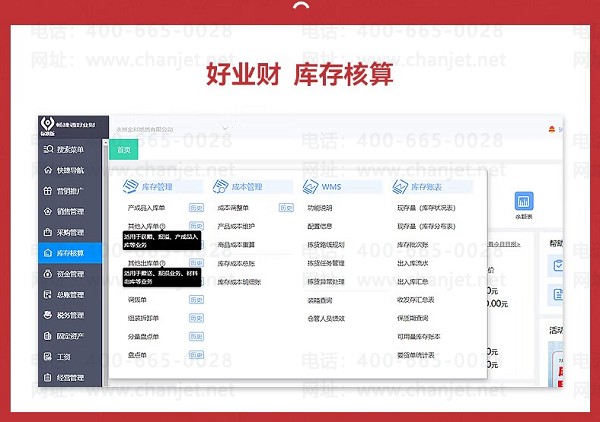The image size is (600, 422).
Task: Click the blue chart report icon
Action: [523, 201]
